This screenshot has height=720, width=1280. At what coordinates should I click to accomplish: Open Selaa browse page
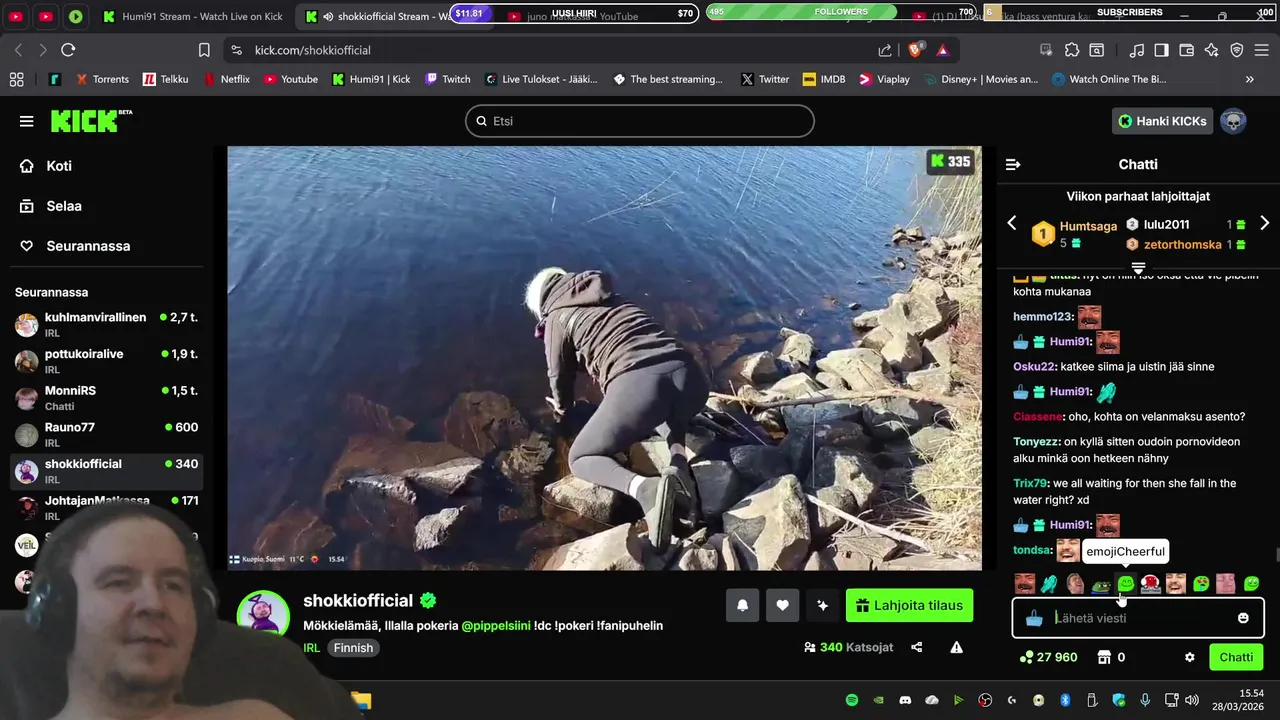tap(50, 206)
